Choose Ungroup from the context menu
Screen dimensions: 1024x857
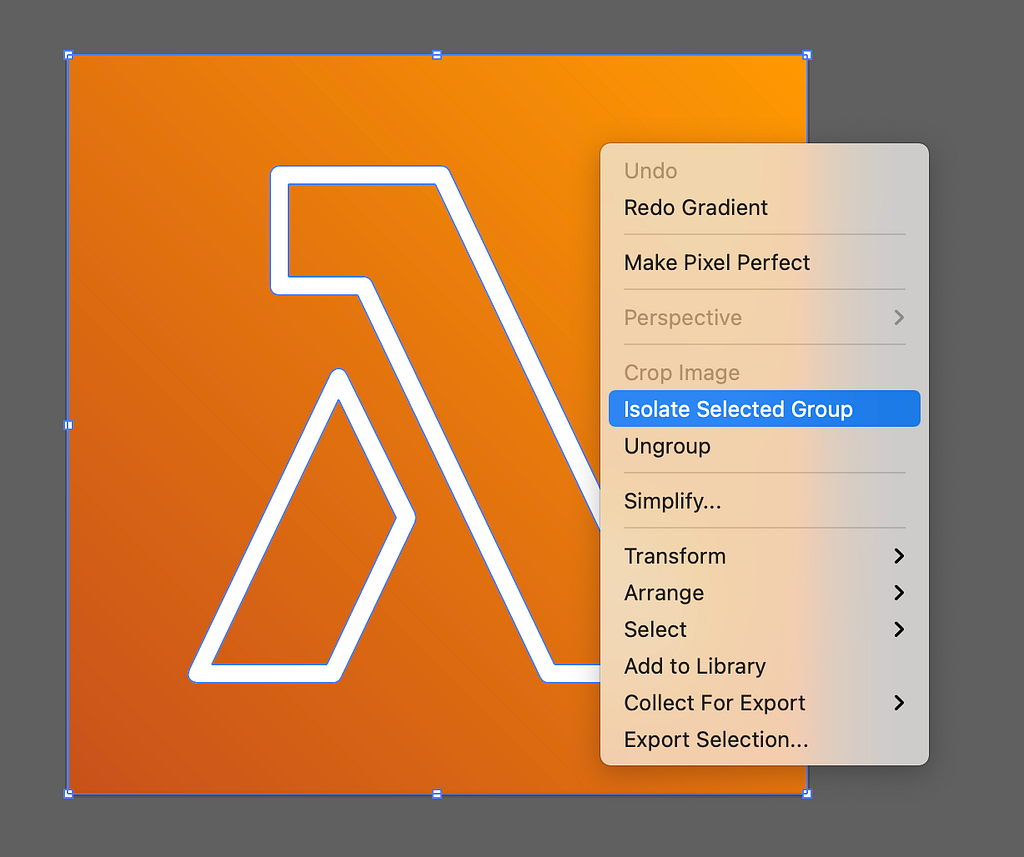click(764, 446)
